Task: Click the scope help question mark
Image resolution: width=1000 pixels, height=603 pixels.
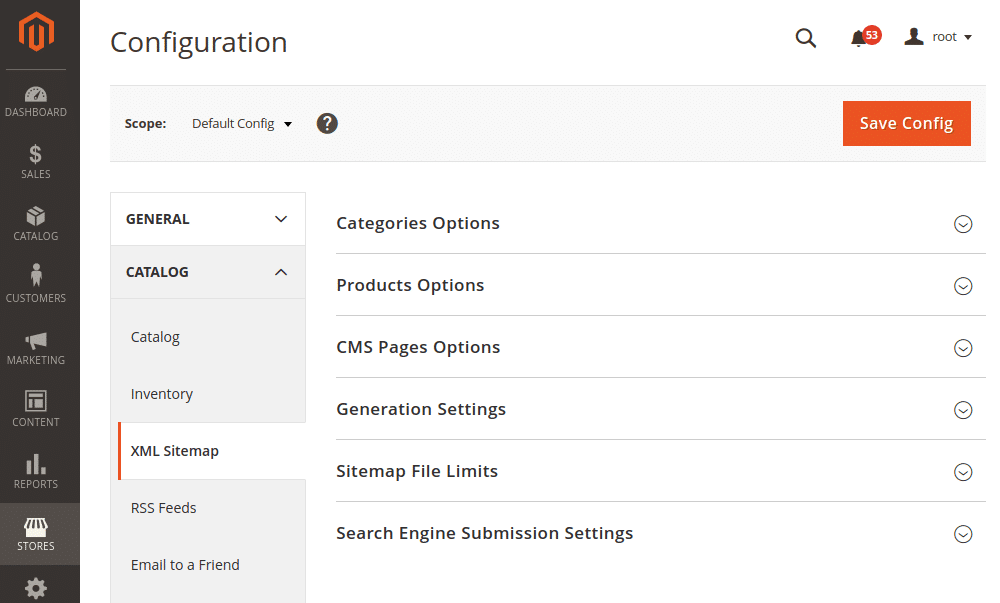Action: (x=327, y=123)
